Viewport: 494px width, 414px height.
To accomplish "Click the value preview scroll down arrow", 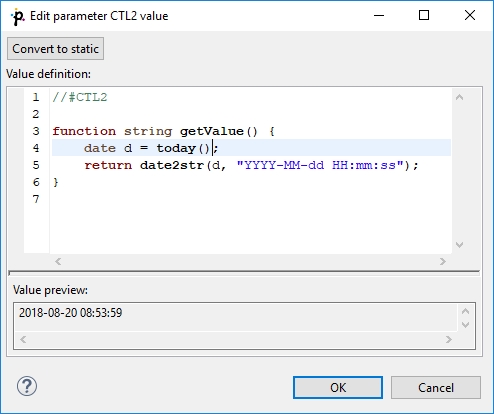I will (466, 324).
